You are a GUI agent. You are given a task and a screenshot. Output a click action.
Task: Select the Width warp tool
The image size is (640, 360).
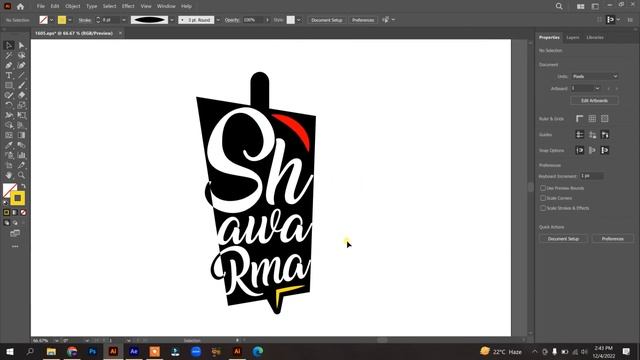[9, 115]
